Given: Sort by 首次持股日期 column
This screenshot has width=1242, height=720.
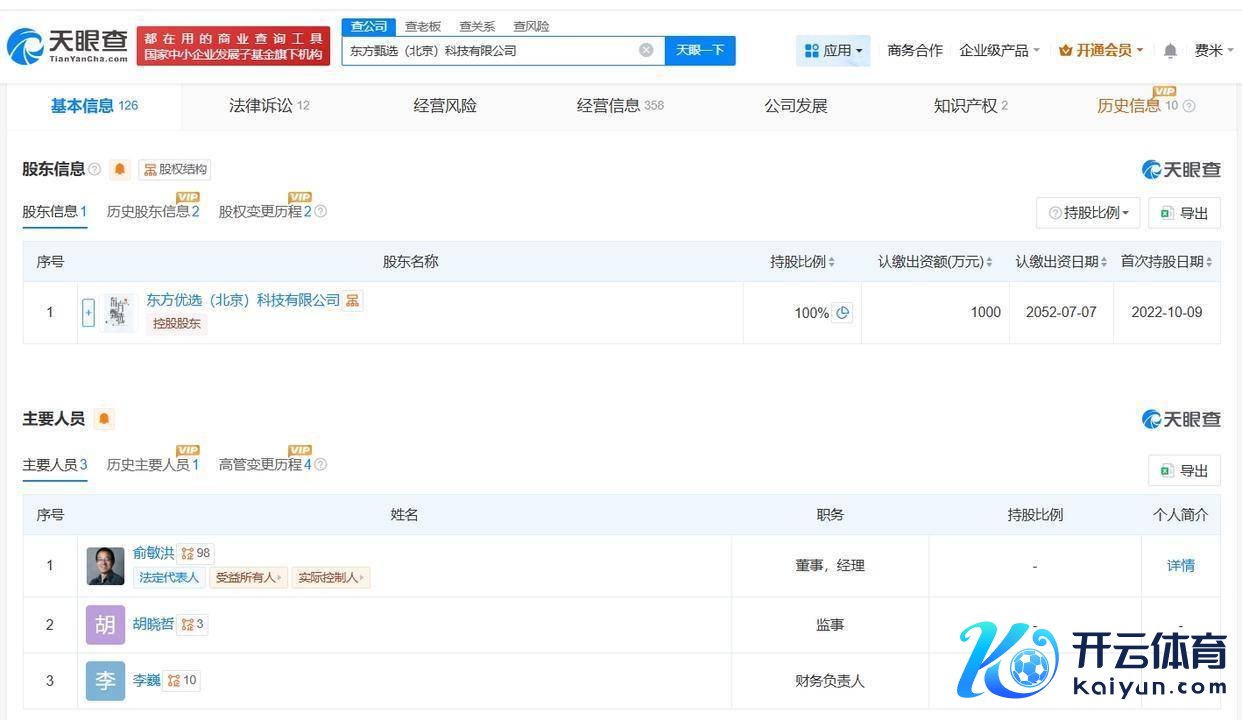Looking at the screenshot, I should point(1166,262).
